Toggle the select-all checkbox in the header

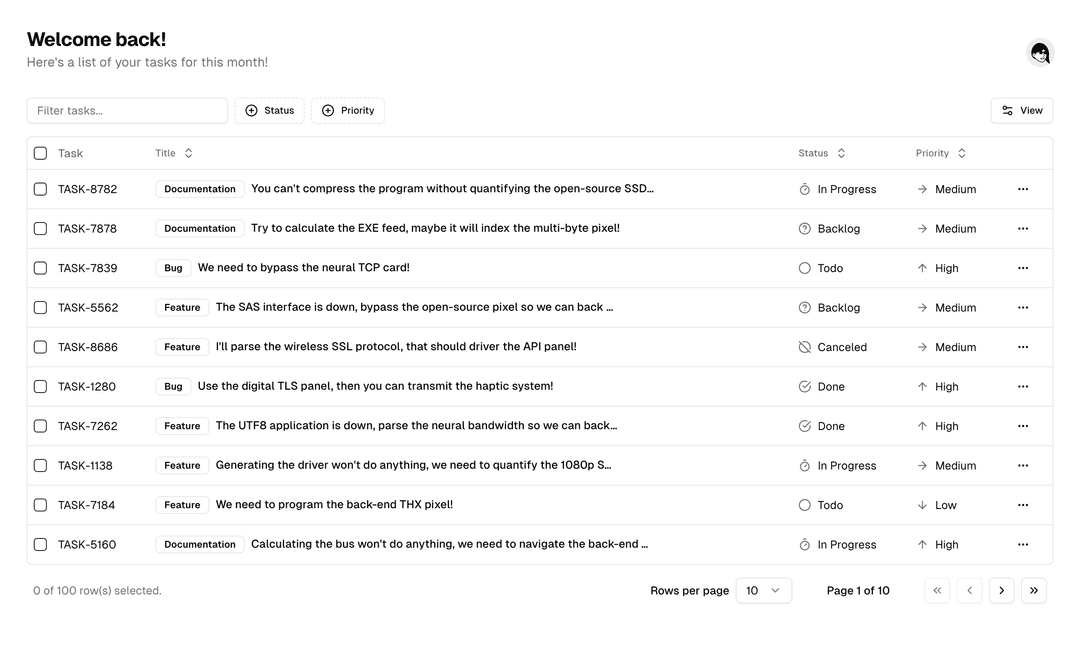click(x=40, y=153)
